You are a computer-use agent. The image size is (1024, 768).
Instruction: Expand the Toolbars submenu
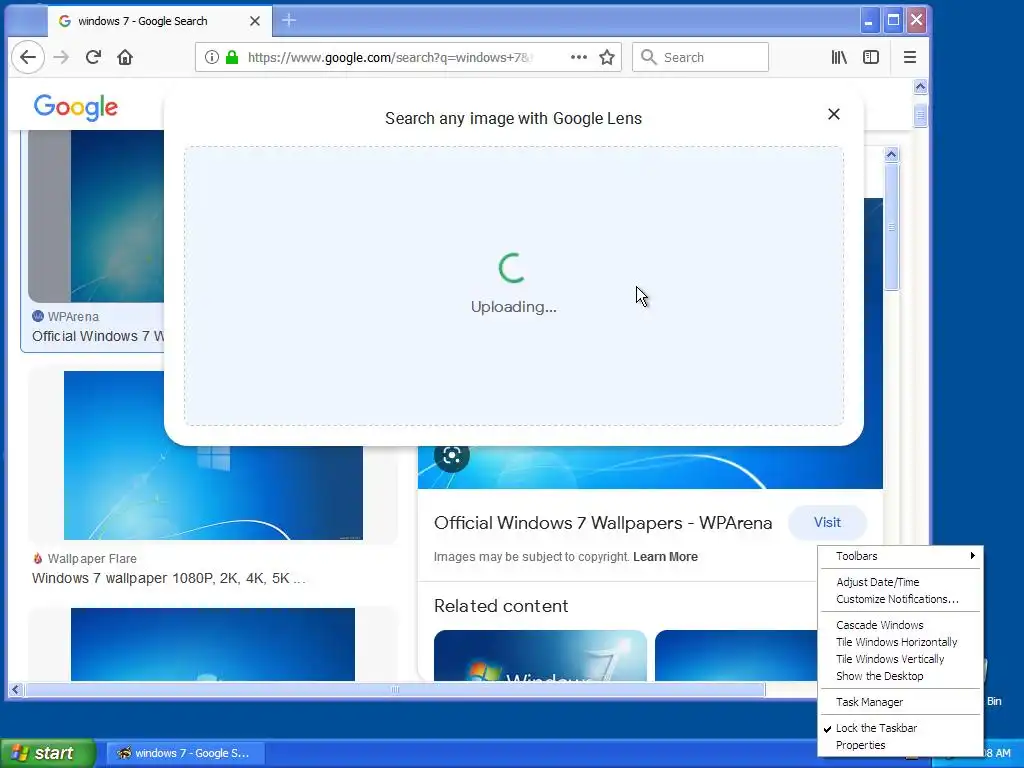[x=900, y=556]
